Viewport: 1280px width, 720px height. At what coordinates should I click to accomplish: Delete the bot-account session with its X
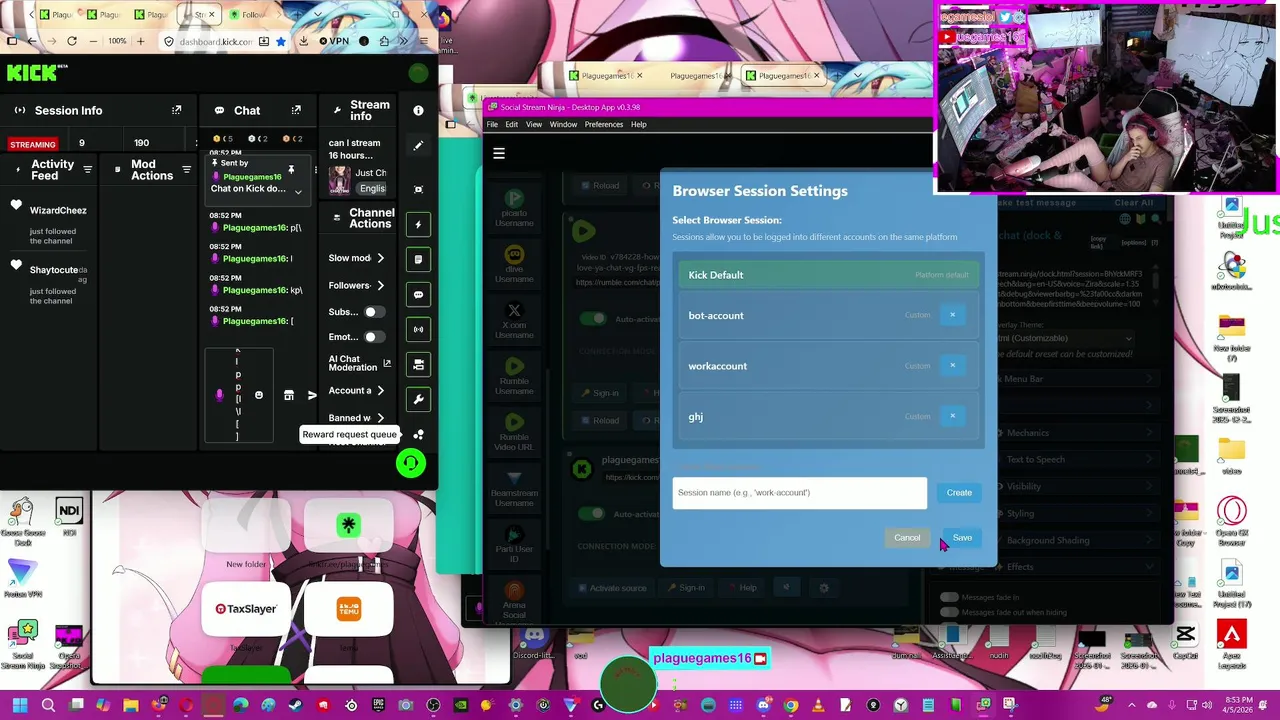coord(952,315)
